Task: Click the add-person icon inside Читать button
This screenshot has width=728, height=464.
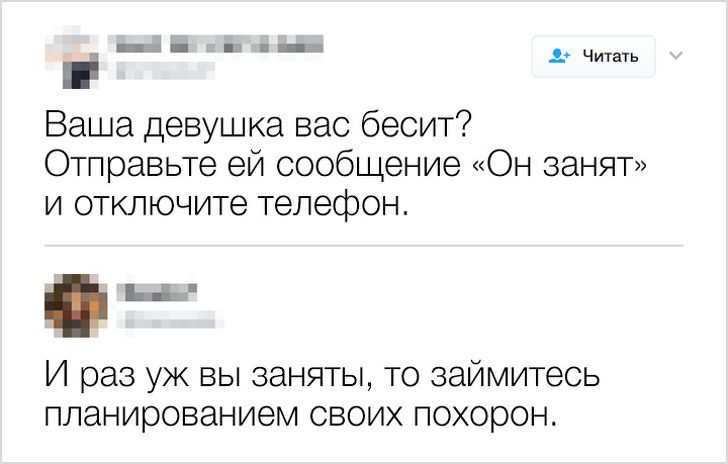Action: coord(559,56)
